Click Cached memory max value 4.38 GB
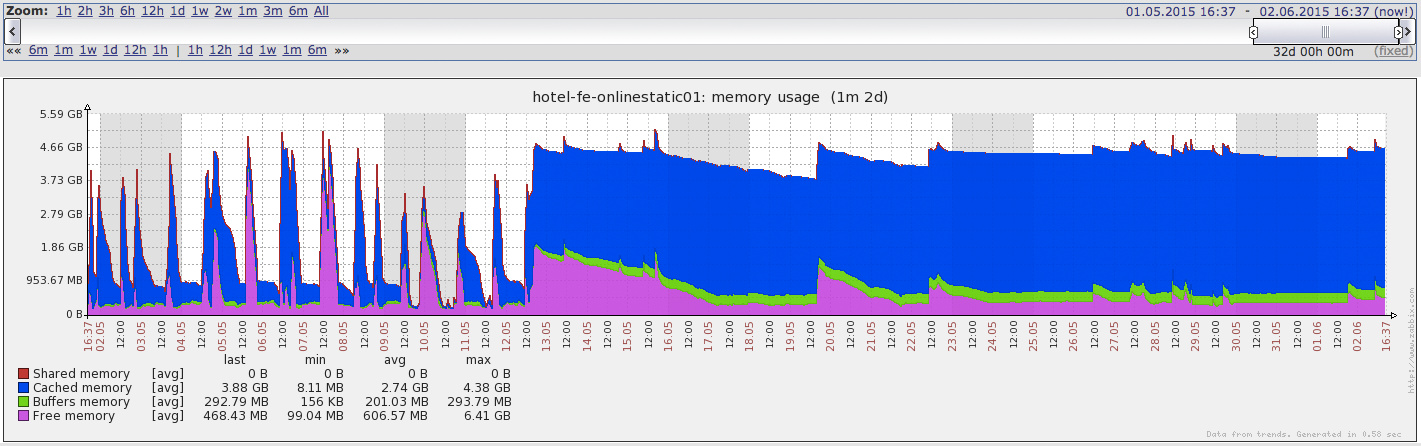The width and height of the screenshot is (1421, 446). [487, 388]
